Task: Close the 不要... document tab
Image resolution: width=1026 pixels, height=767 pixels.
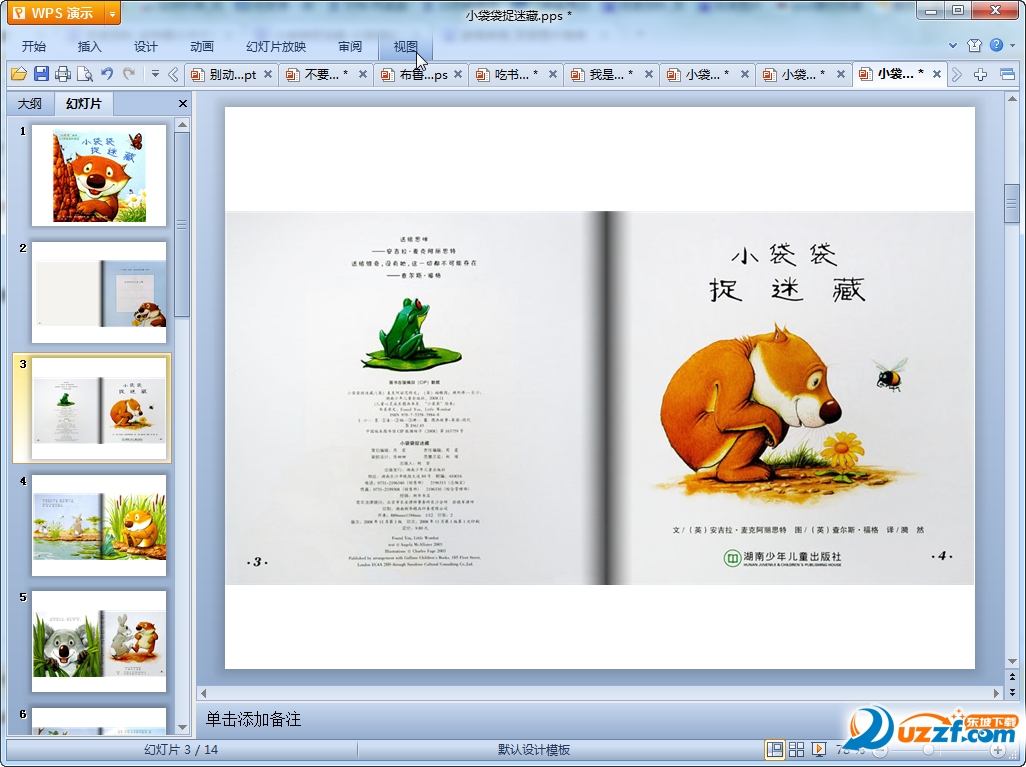Action: 363,75
